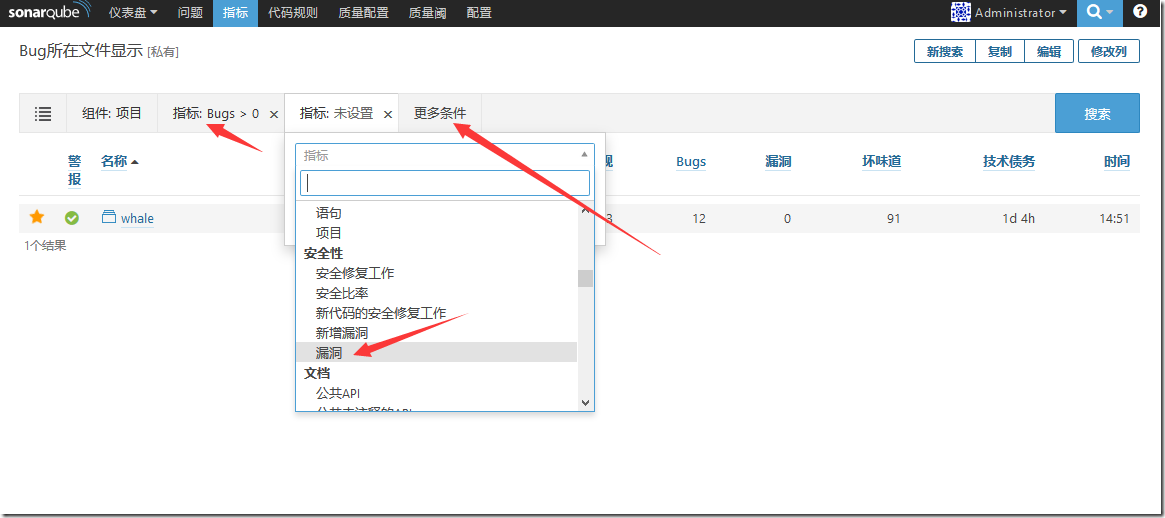Open the Administrator account dropdown
Screen dimensions: 1165x518
coord(1020,13)
